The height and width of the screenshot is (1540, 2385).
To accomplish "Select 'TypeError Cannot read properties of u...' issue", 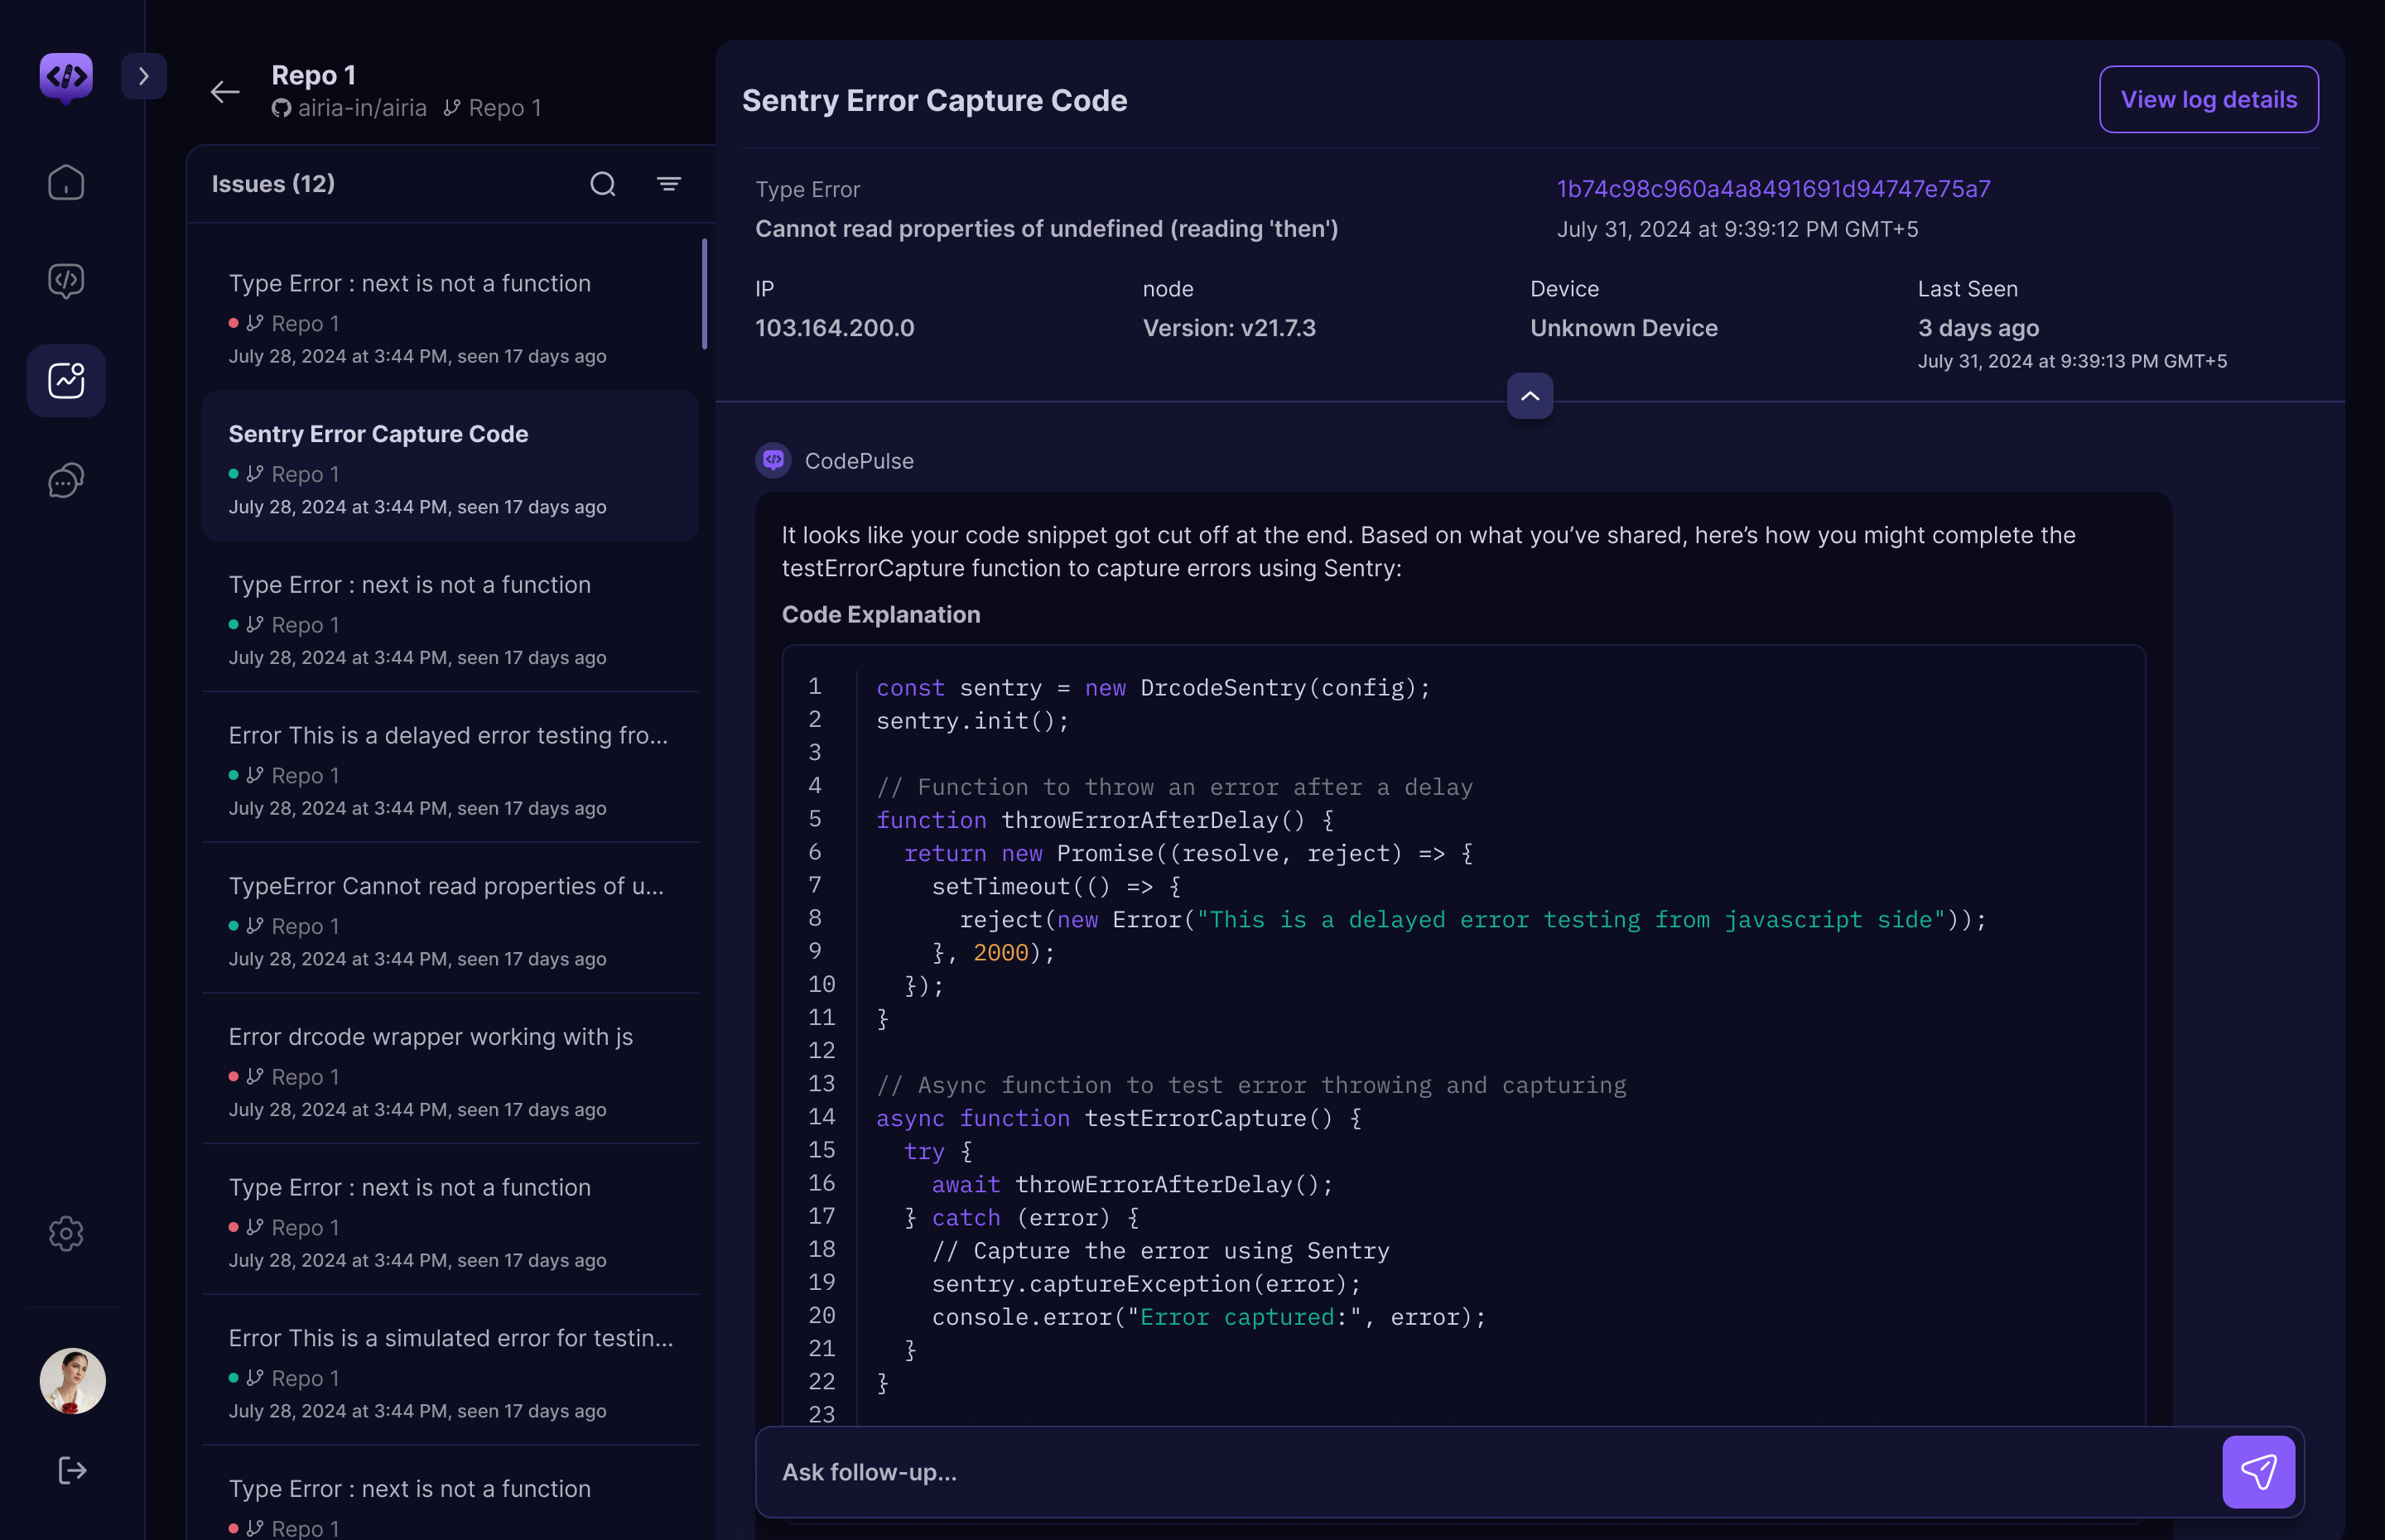I will pos(450,919).
